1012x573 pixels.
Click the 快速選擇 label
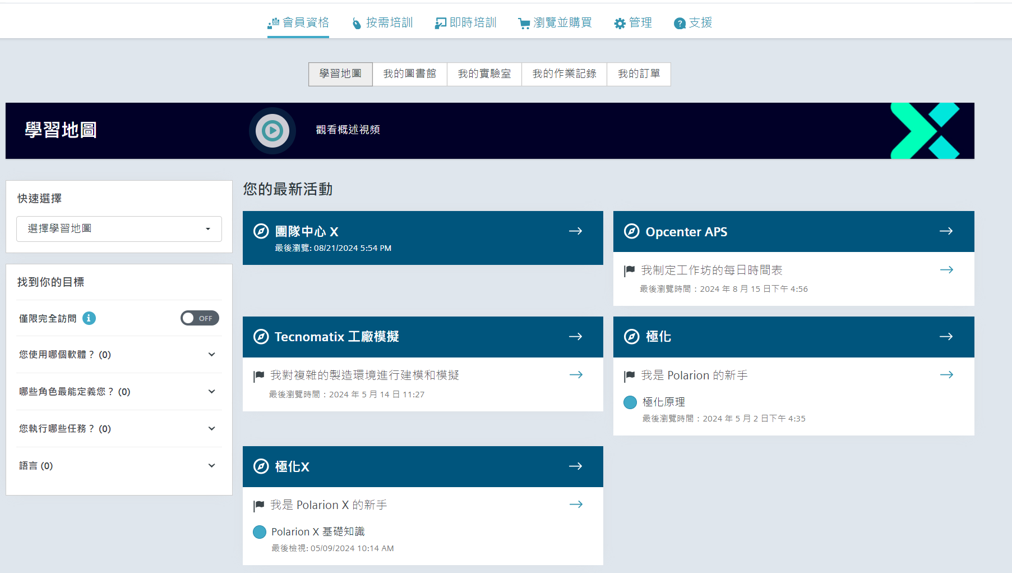(39, 198)
